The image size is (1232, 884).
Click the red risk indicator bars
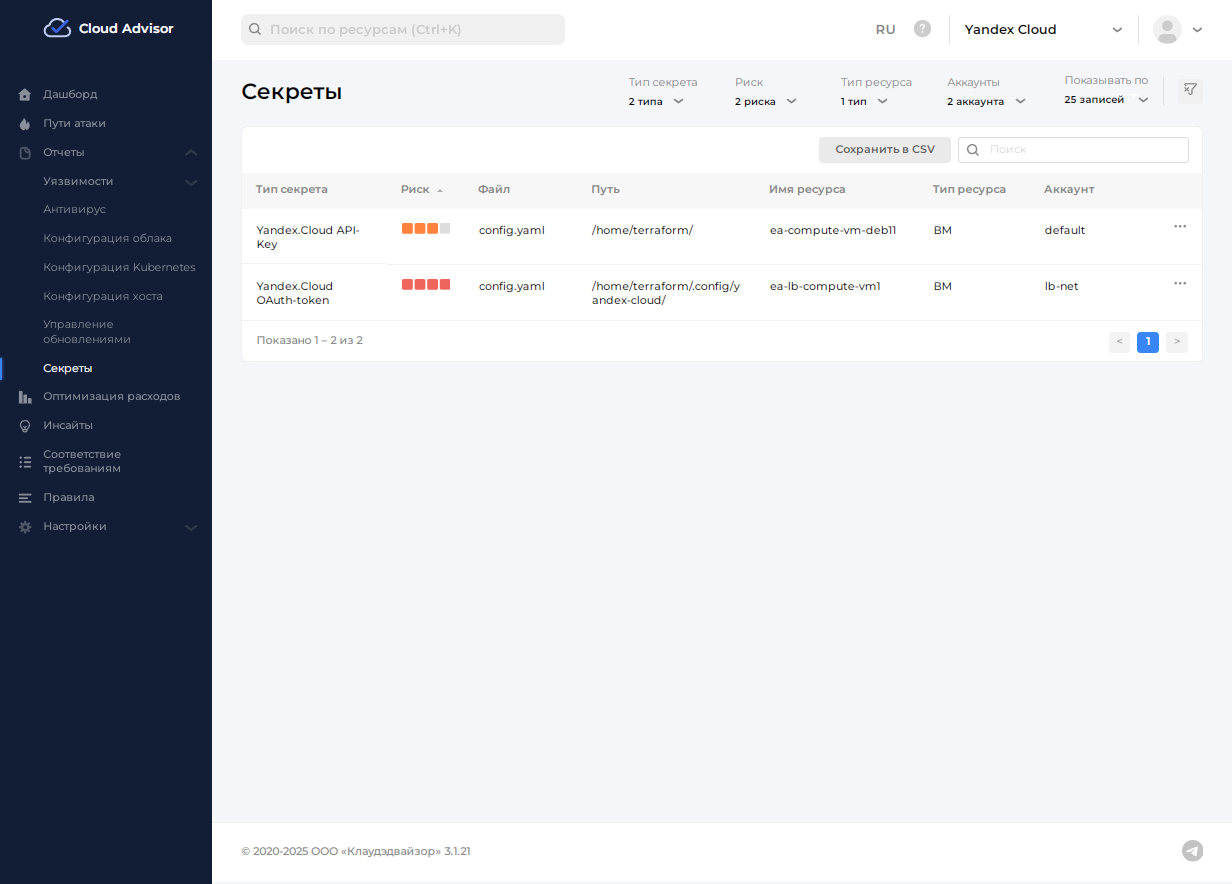pos(426,285)
